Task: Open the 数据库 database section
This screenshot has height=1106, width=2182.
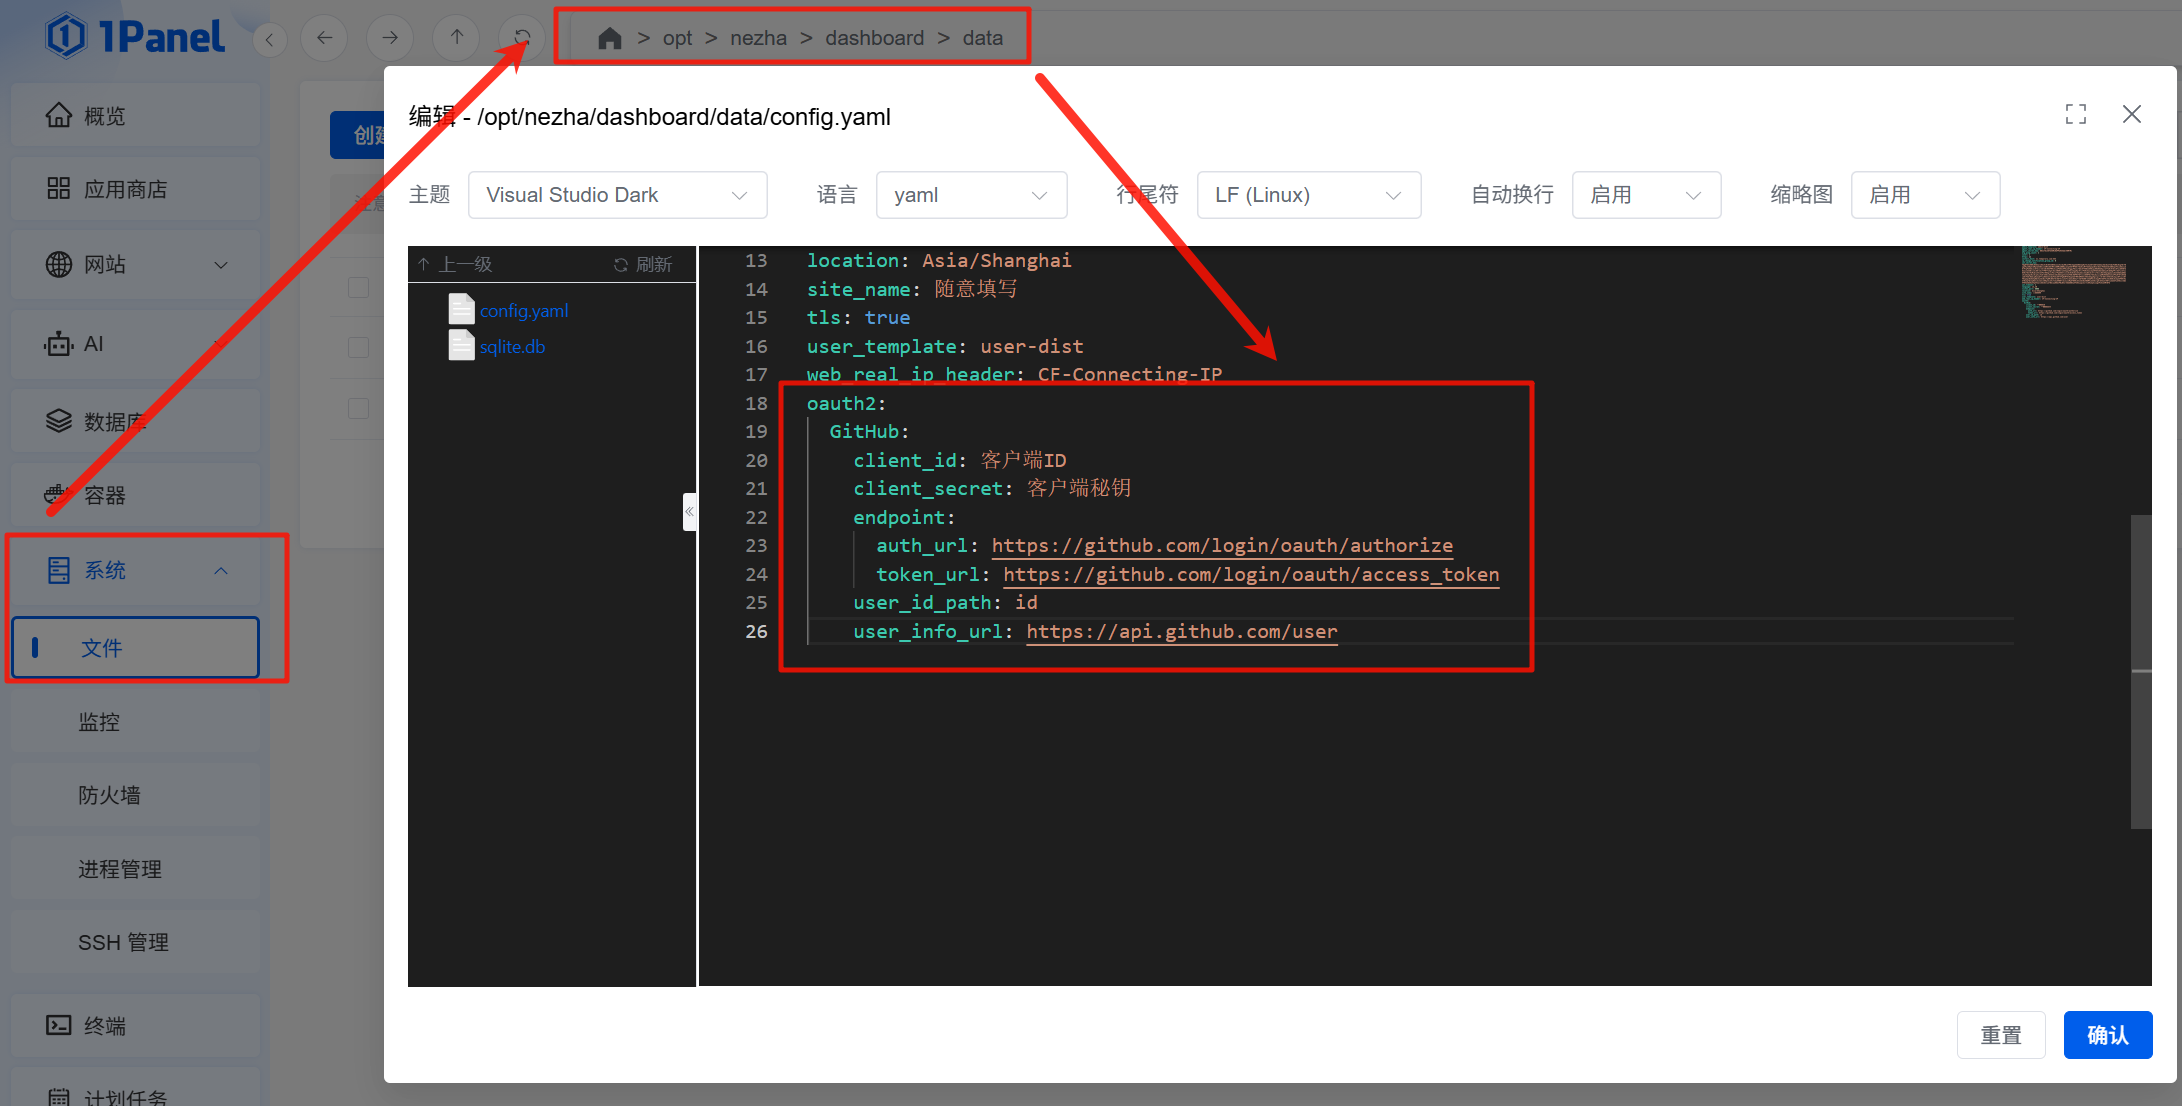Action: coord(136,421)
